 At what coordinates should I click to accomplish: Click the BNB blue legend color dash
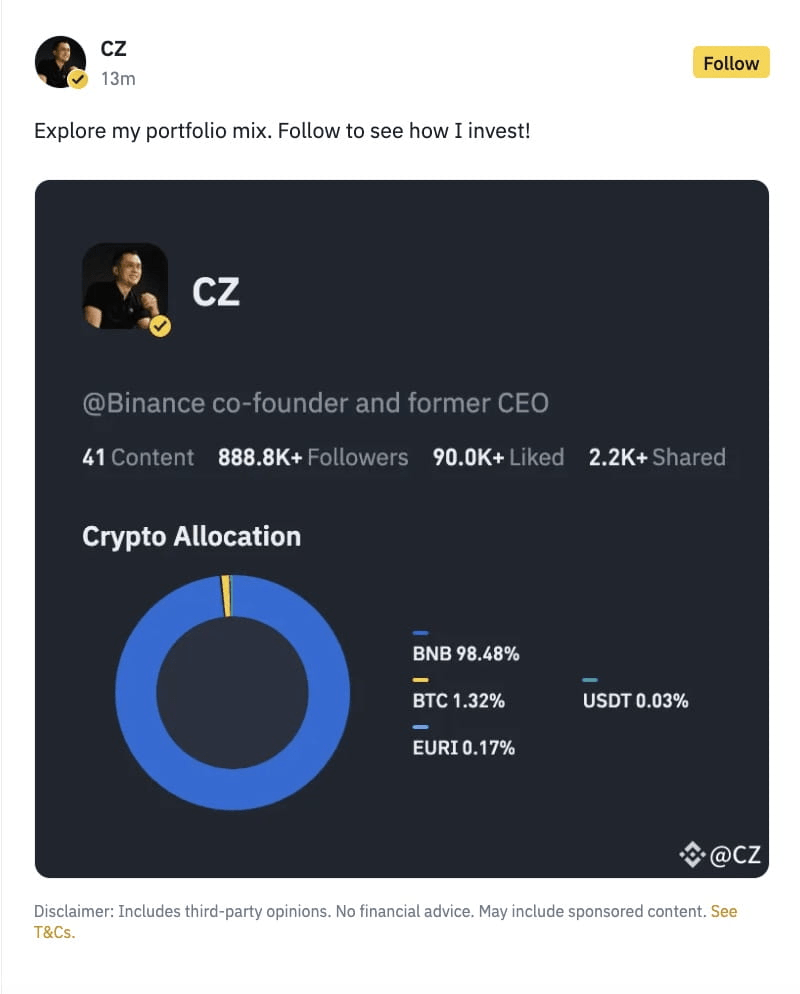pyautogui.click(x=421, y=631)
